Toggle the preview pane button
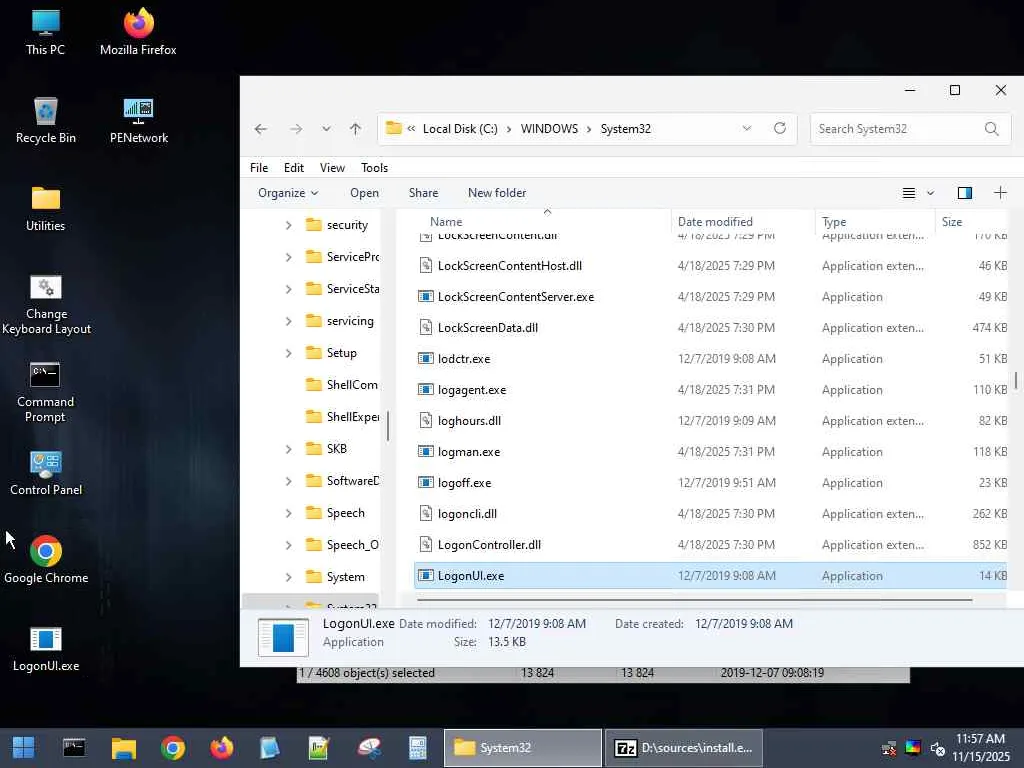Screen dimensions: 1024x768 pos(965,193)
